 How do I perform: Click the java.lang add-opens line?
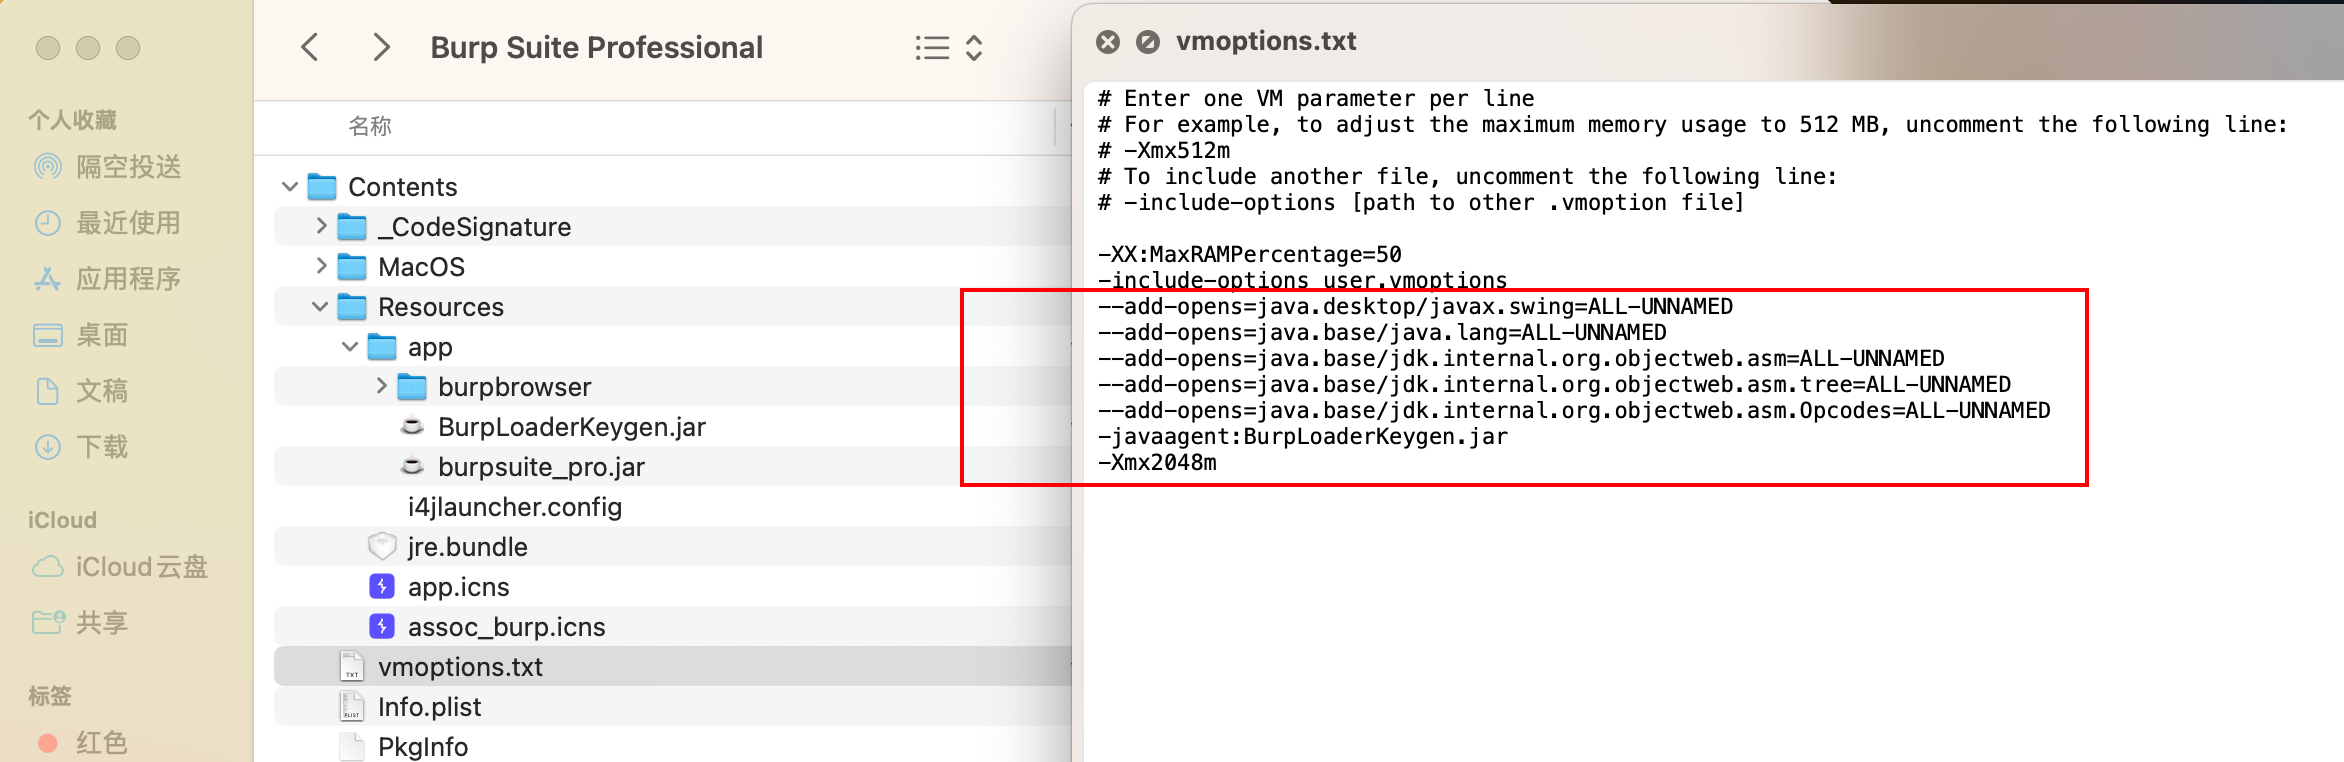[x=1382, y=332]
